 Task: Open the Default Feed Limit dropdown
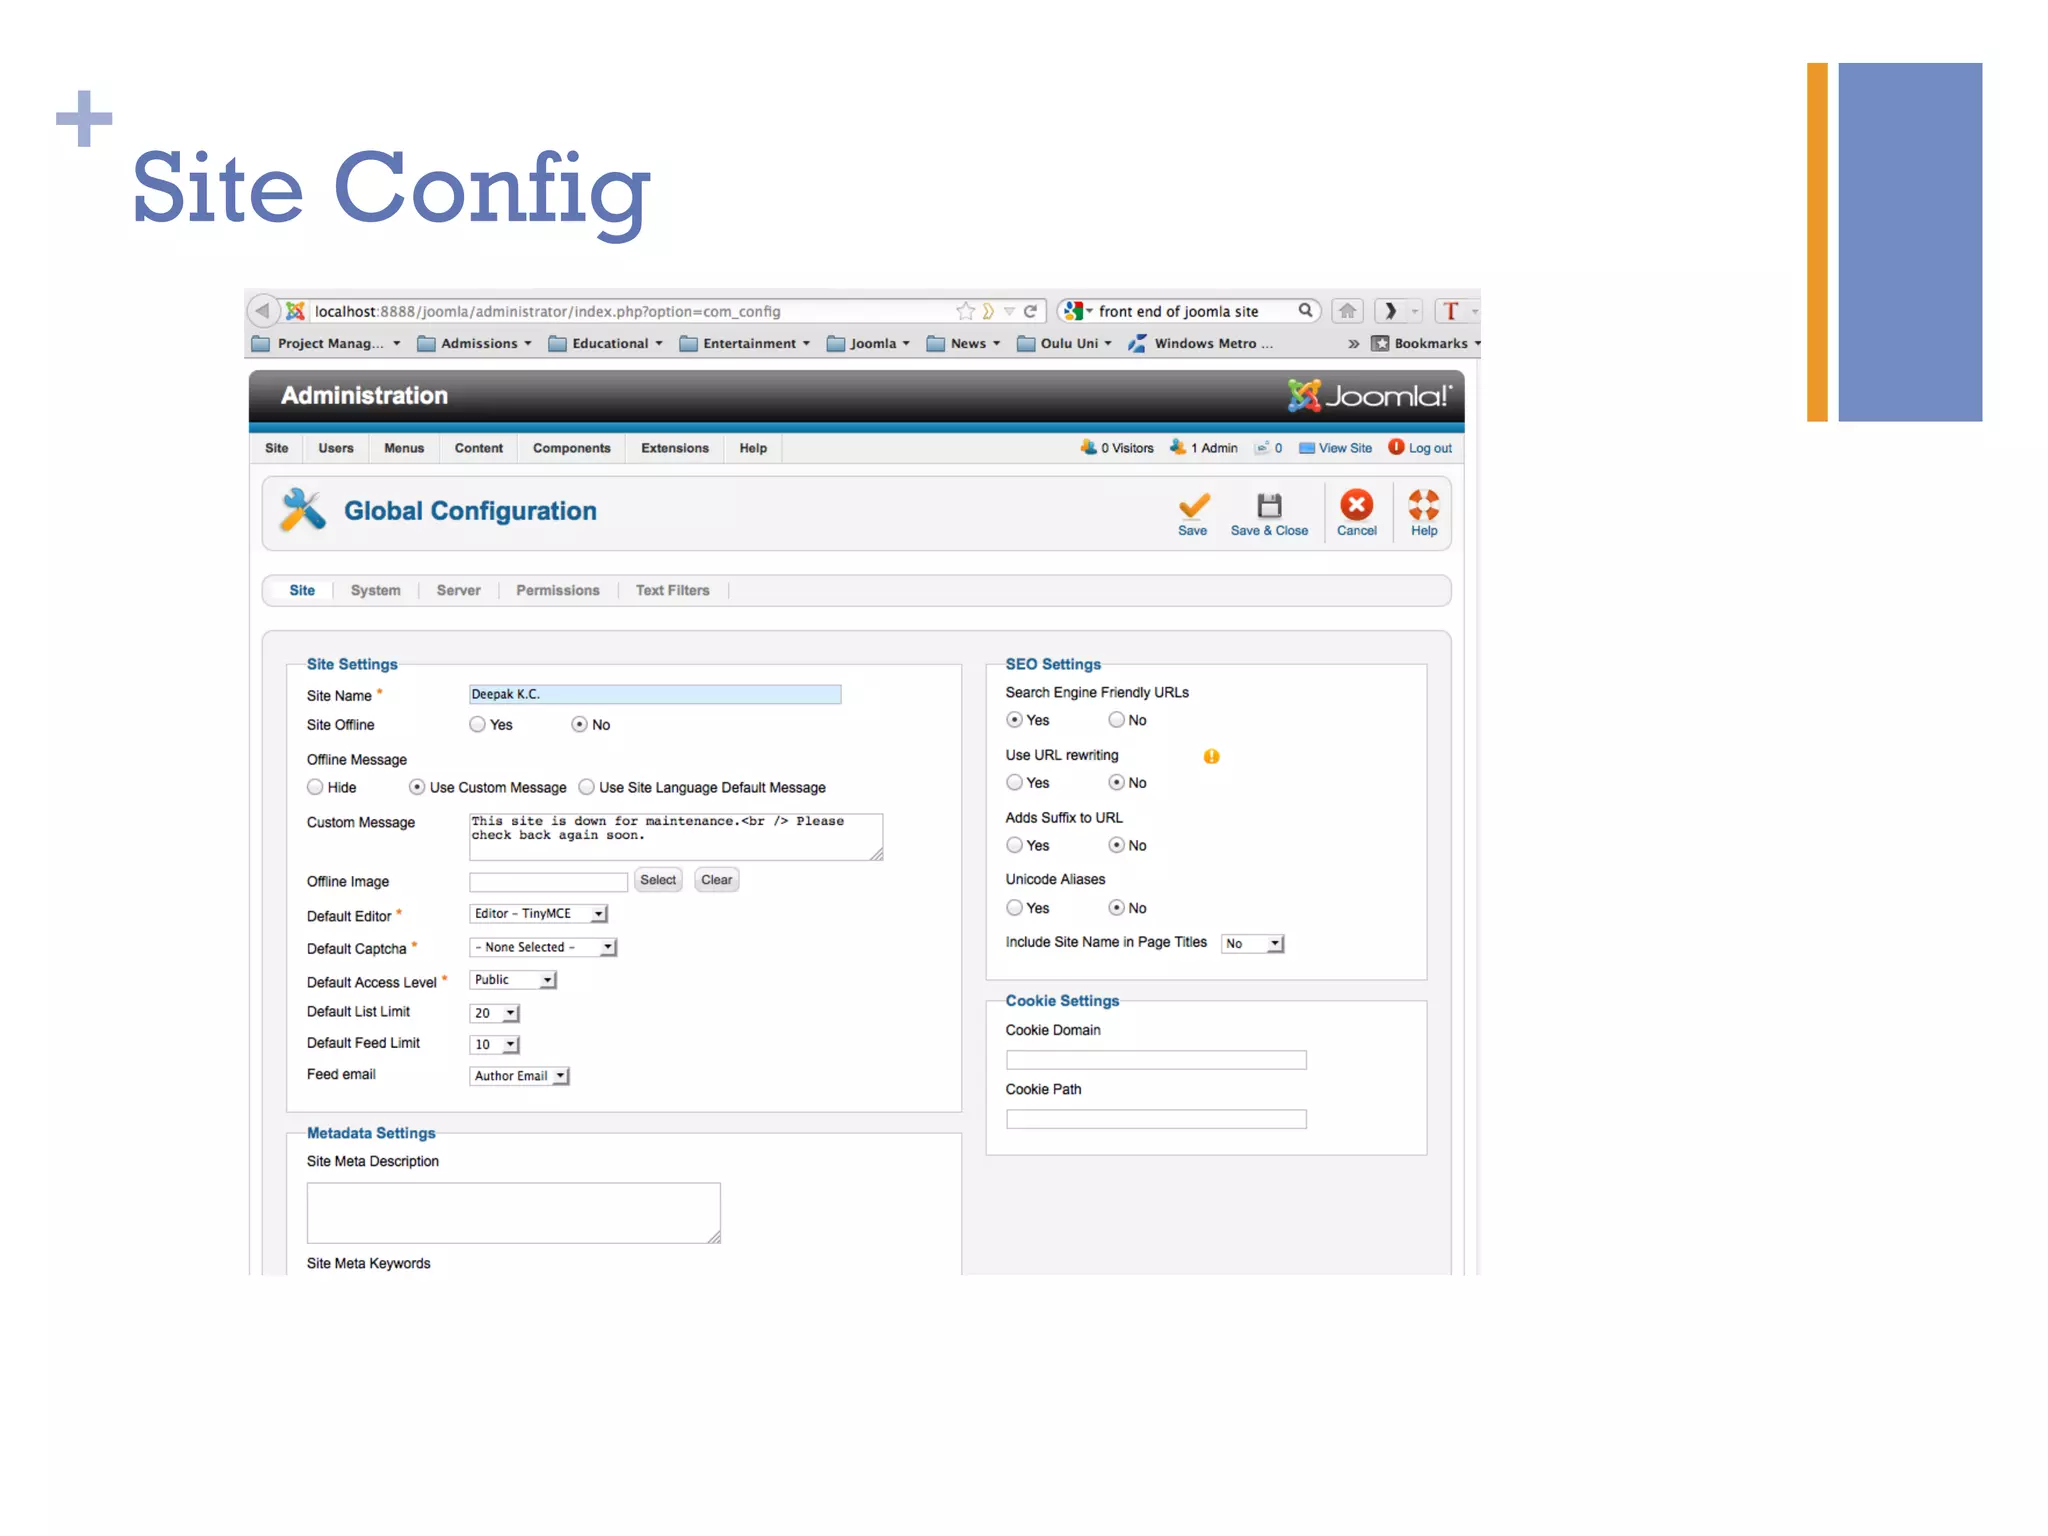(x=494, y=1044)
